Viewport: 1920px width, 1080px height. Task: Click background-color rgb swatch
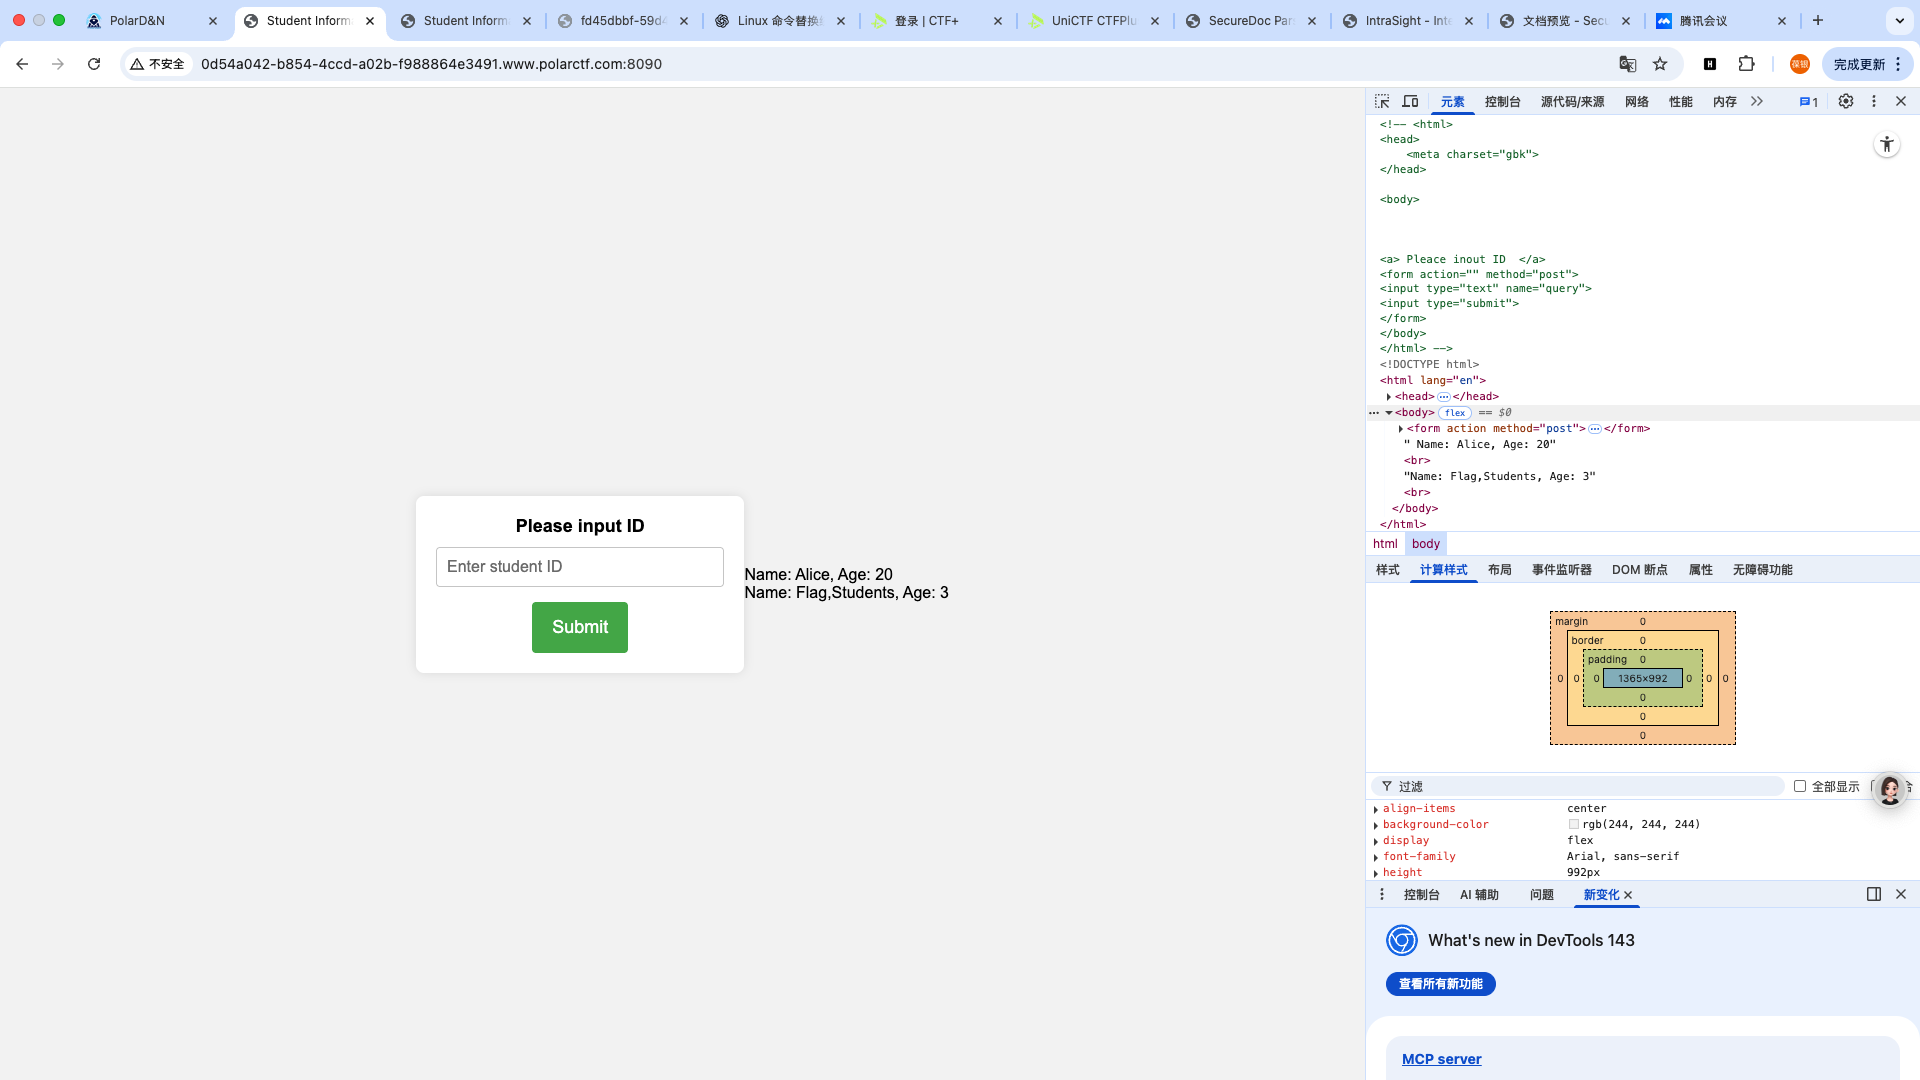coord(1574,825)
